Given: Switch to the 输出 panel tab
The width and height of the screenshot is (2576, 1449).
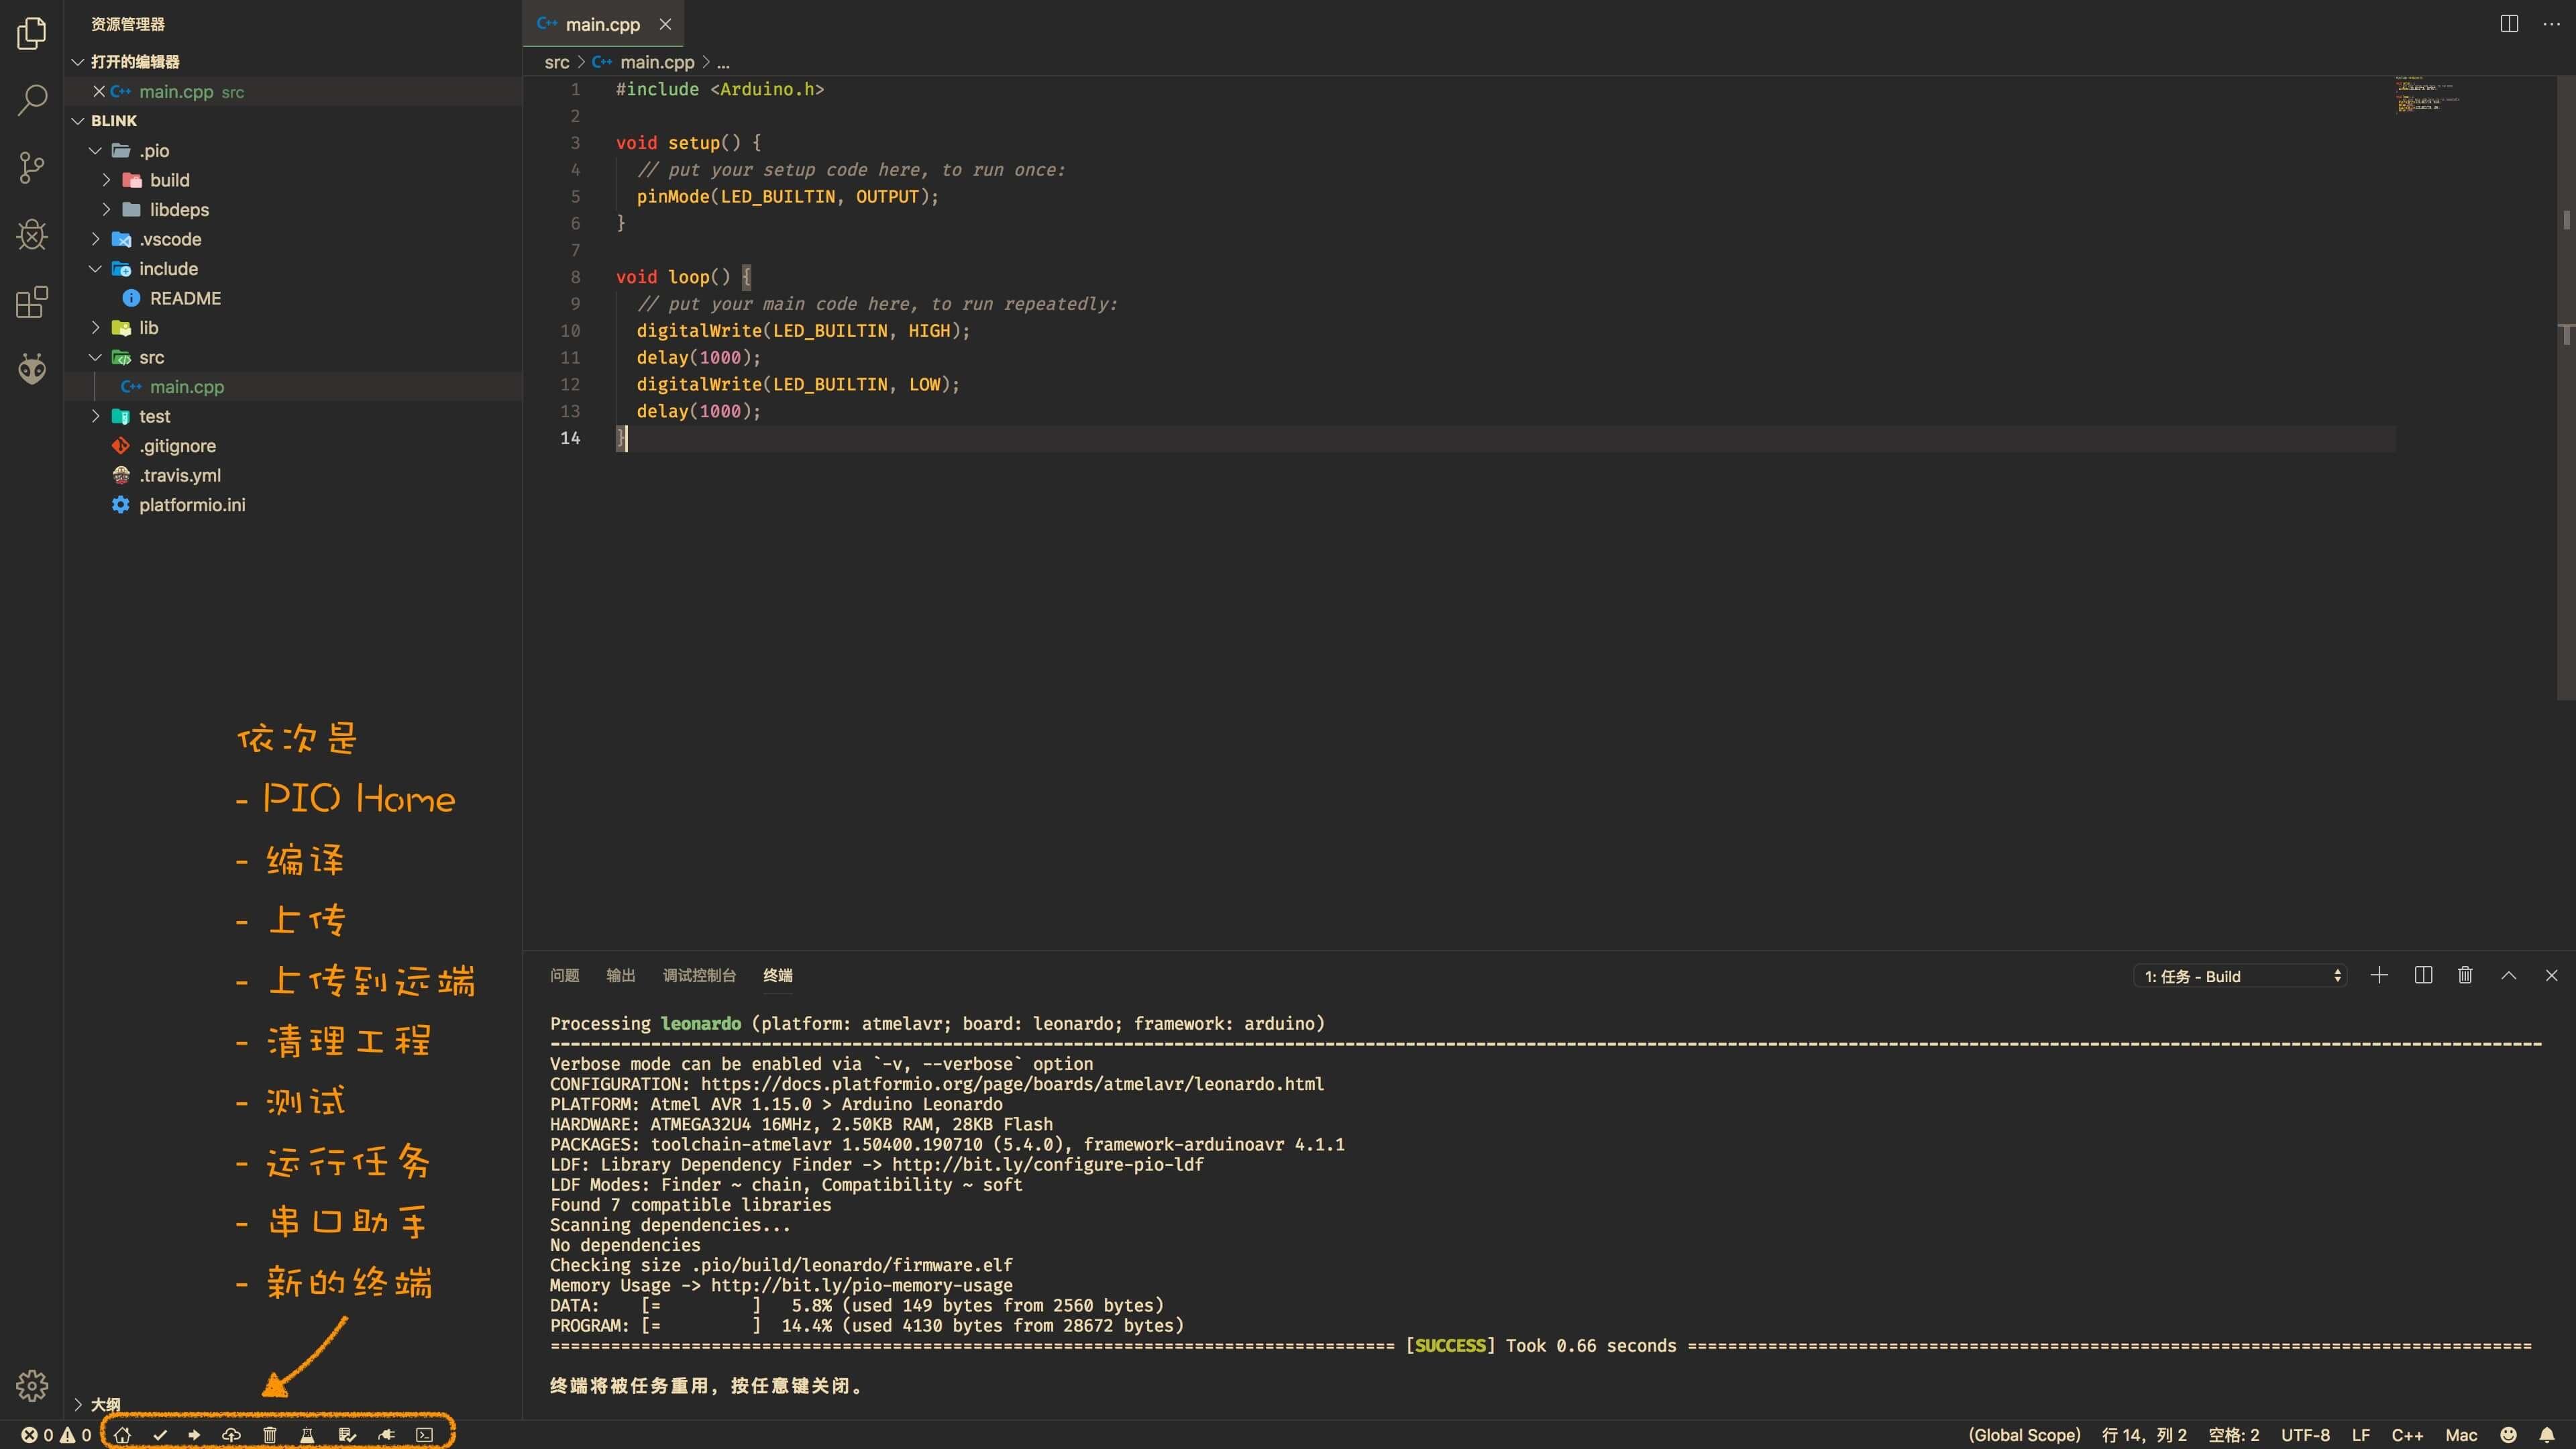Looking at the screenshot, I should (x=620, y=975).
